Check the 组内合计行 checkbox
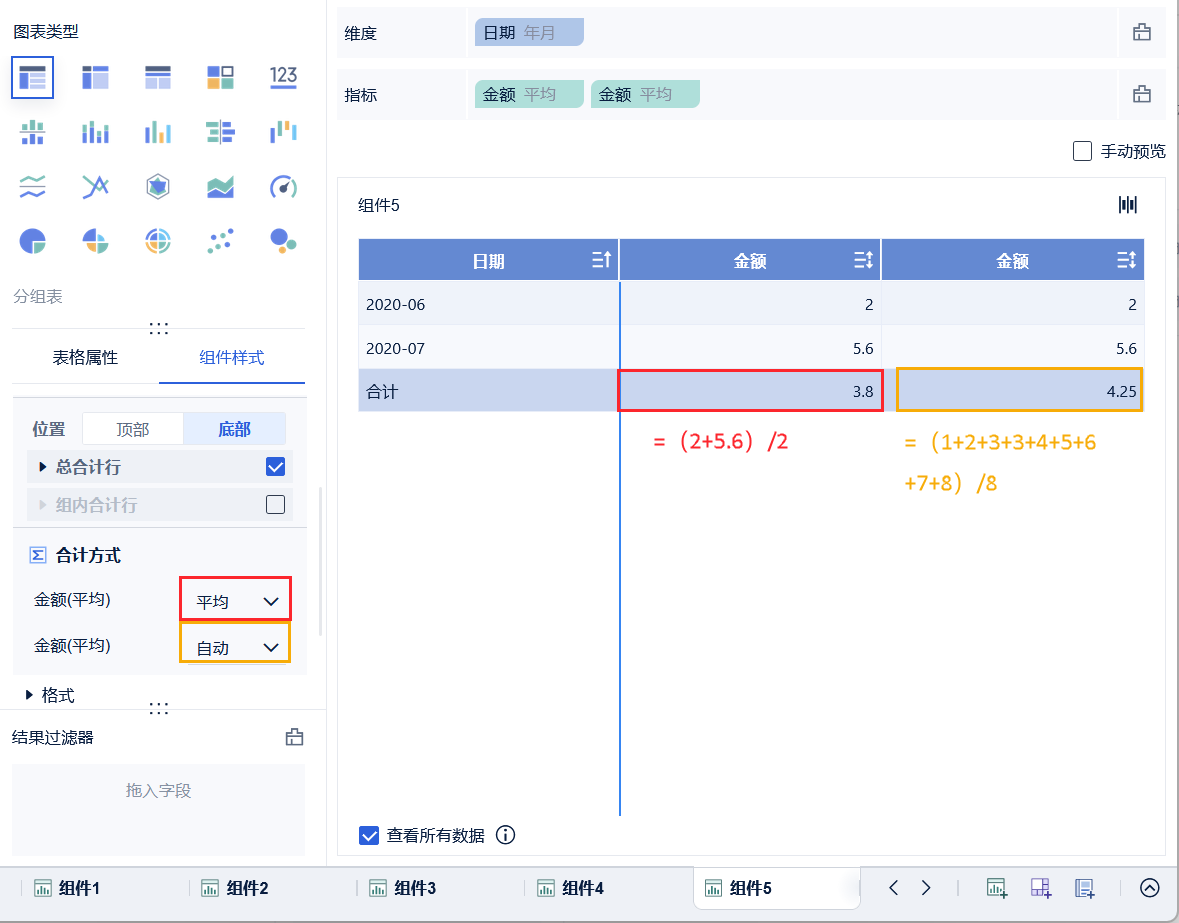The height and width of the screenshot is (923, 1179). point(275,504)
